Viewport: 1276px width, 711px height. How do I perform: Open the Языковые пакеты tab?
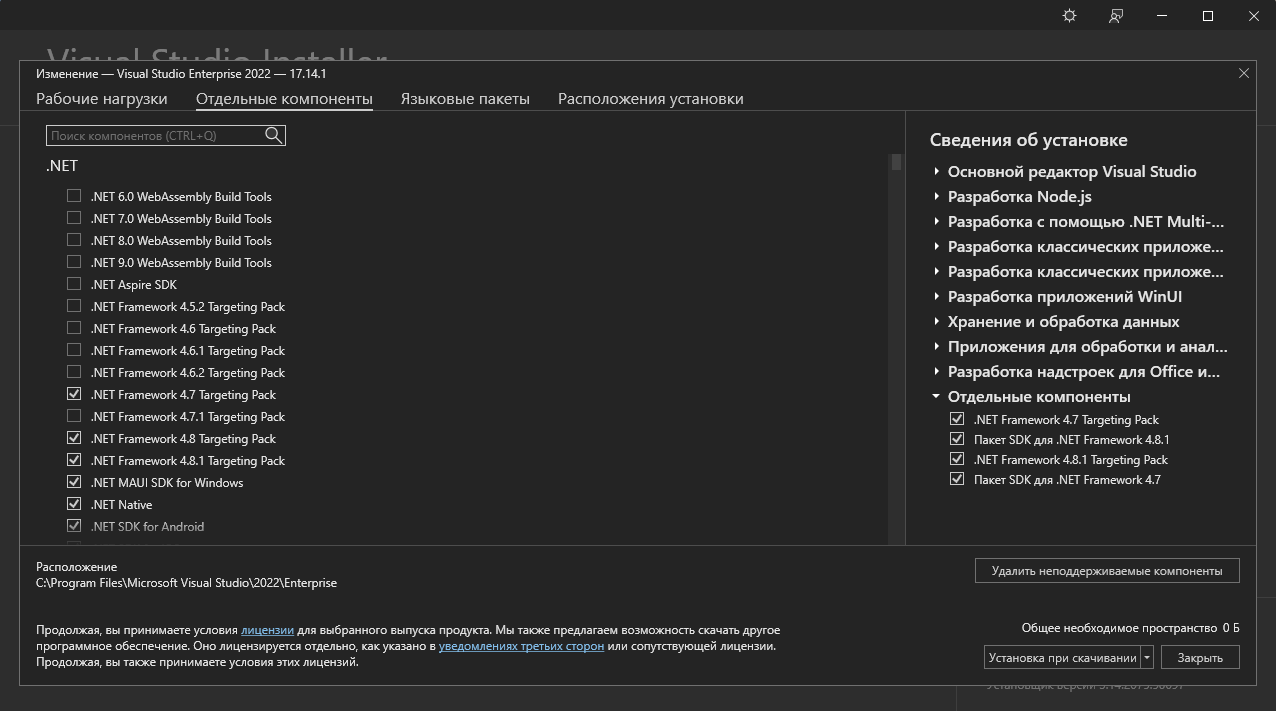point(465,99)
